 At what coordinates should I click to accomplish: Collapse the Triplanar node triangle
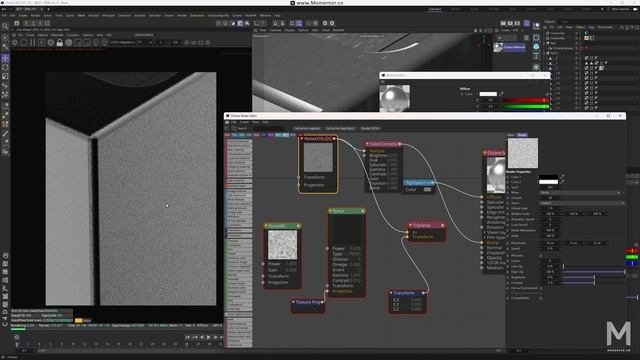tap(411, 225)
